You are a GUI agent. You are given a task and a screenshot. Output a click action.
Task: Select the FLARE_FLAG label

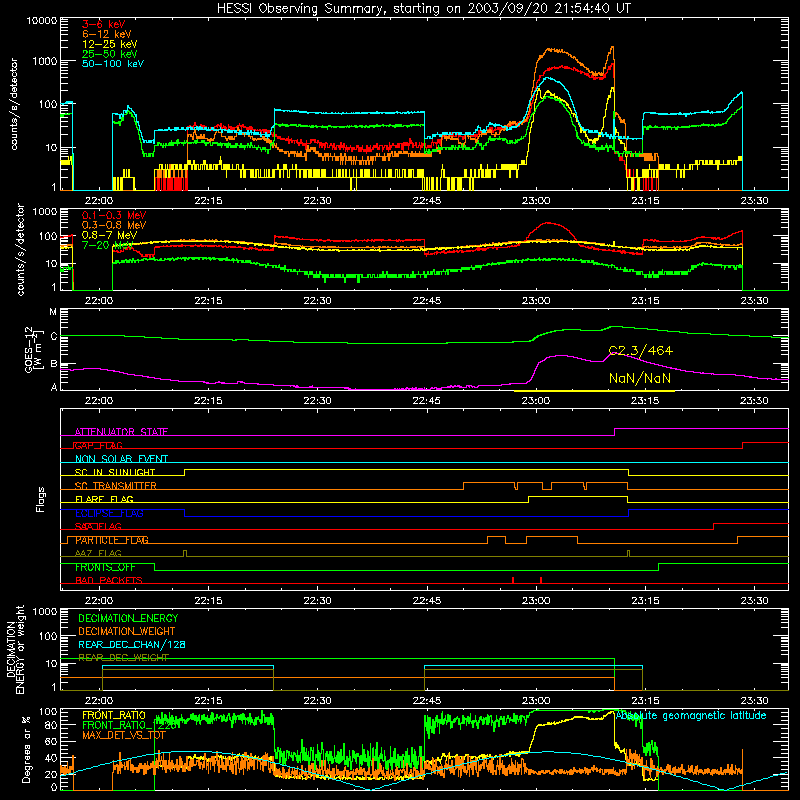click(x=104, y=499)
